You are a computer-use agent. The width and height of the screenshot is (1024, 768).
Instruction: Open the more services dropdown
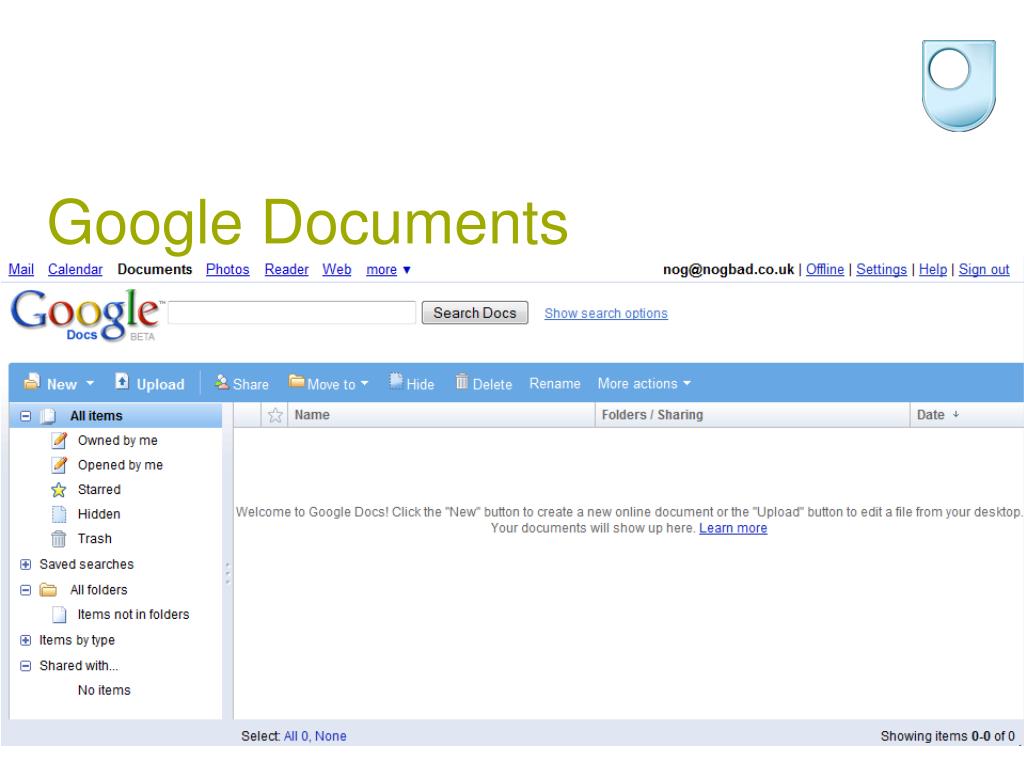(388, 269)
